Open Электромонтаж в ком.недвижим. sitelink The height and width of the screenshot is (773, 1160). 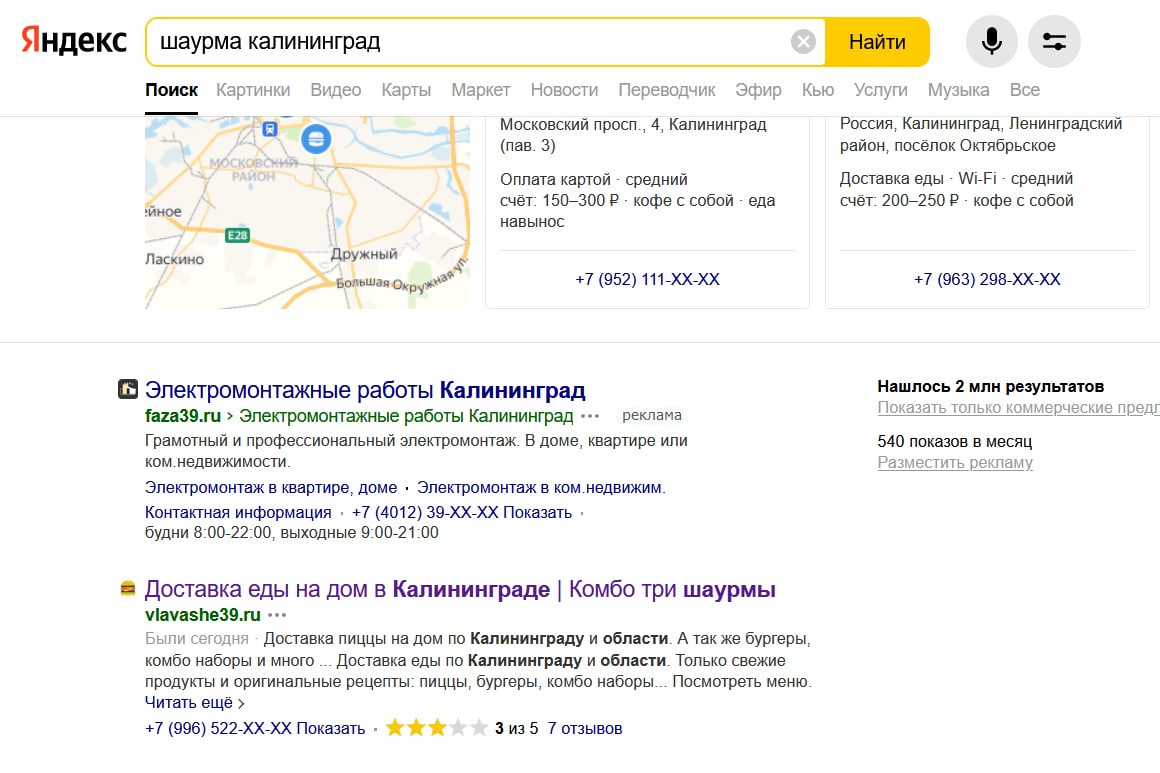pyautogui.click(x=541, y=487)
